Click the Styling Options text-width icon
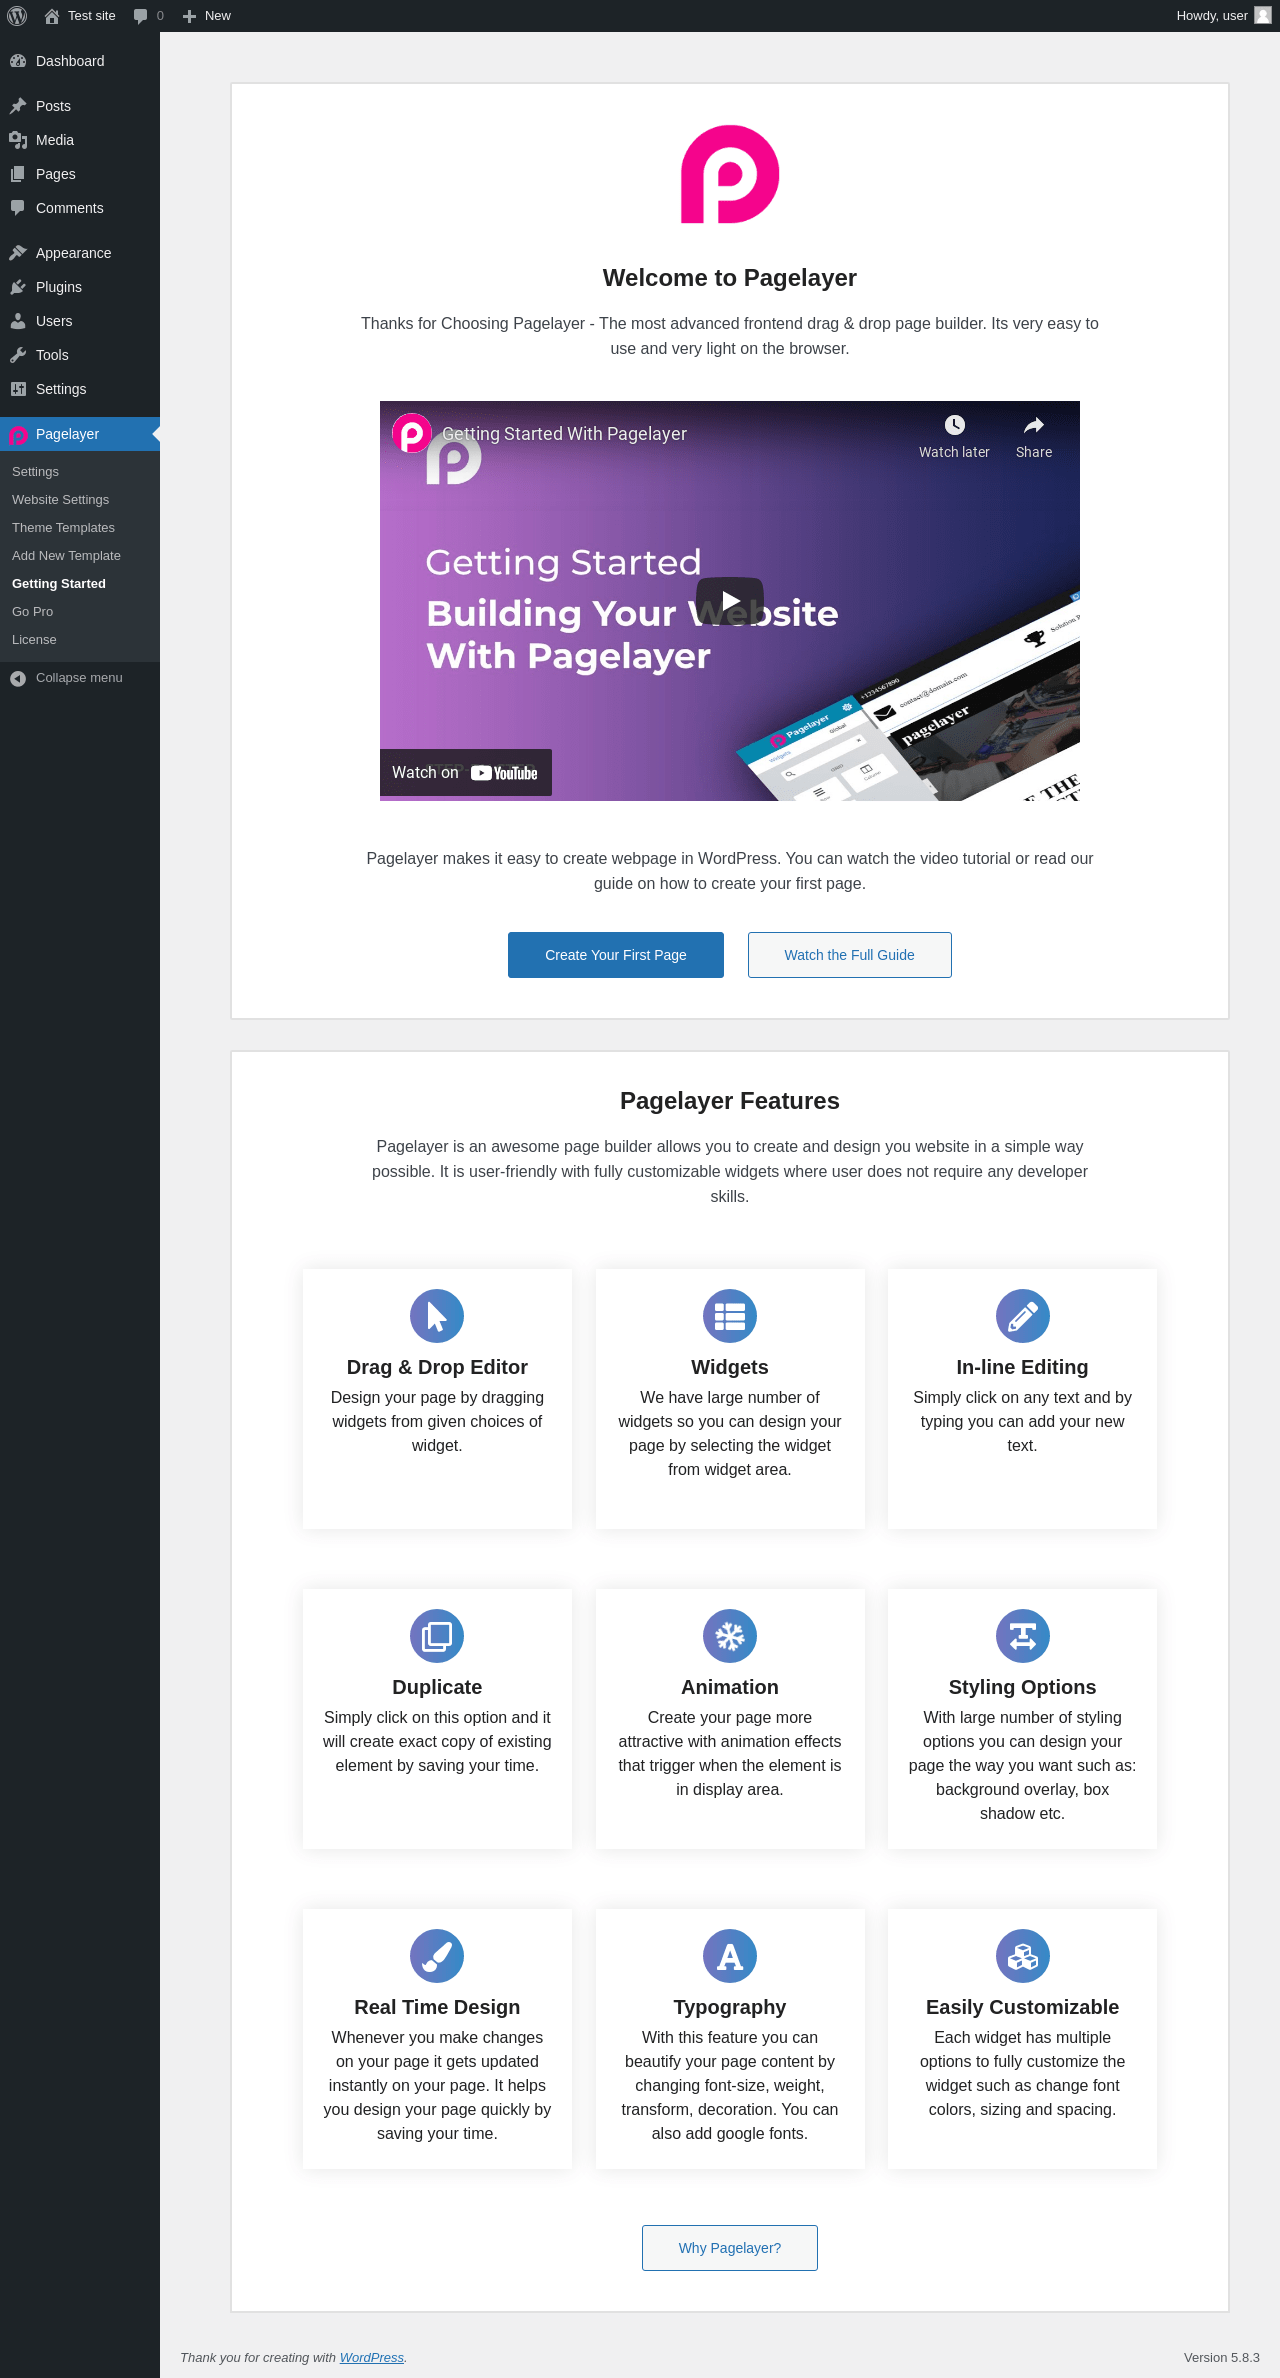The height and width of the screenshot is (2378, 1280). [x=1023, y=1636]
